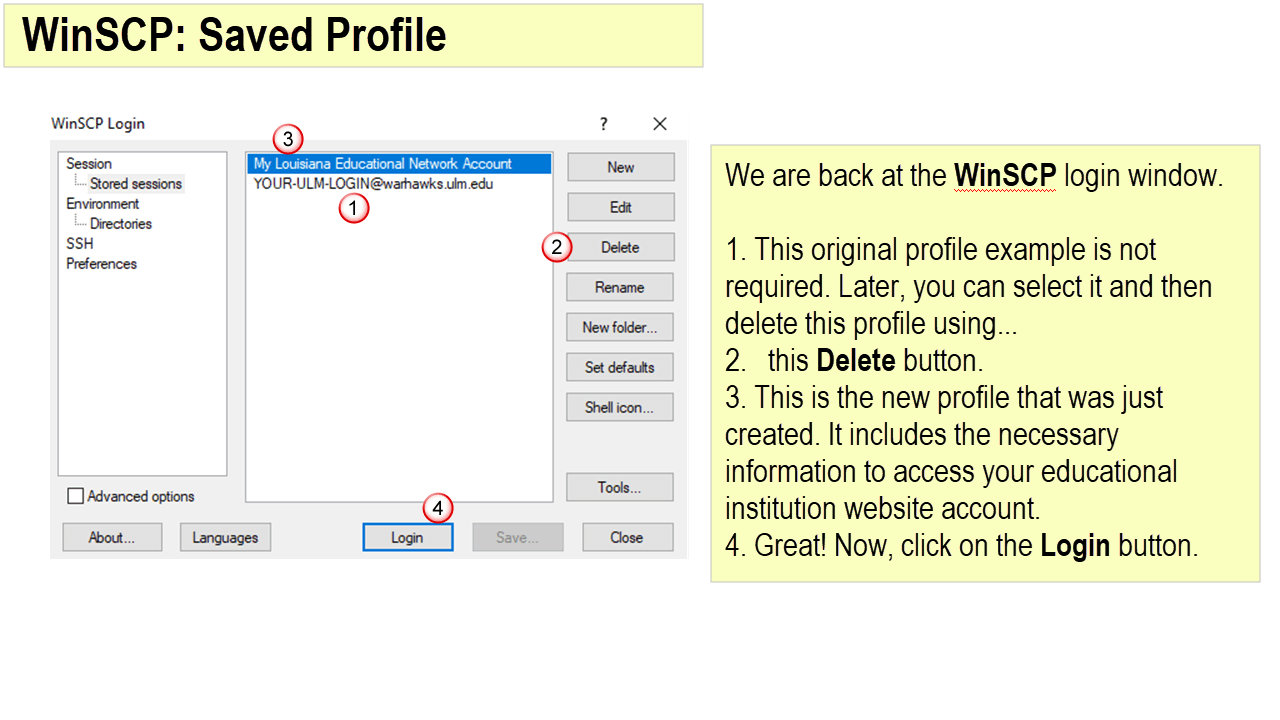This screenshot has height=720, width=1280.
Task: Click the question mark help icon
Action: click(x=603, y=124)
